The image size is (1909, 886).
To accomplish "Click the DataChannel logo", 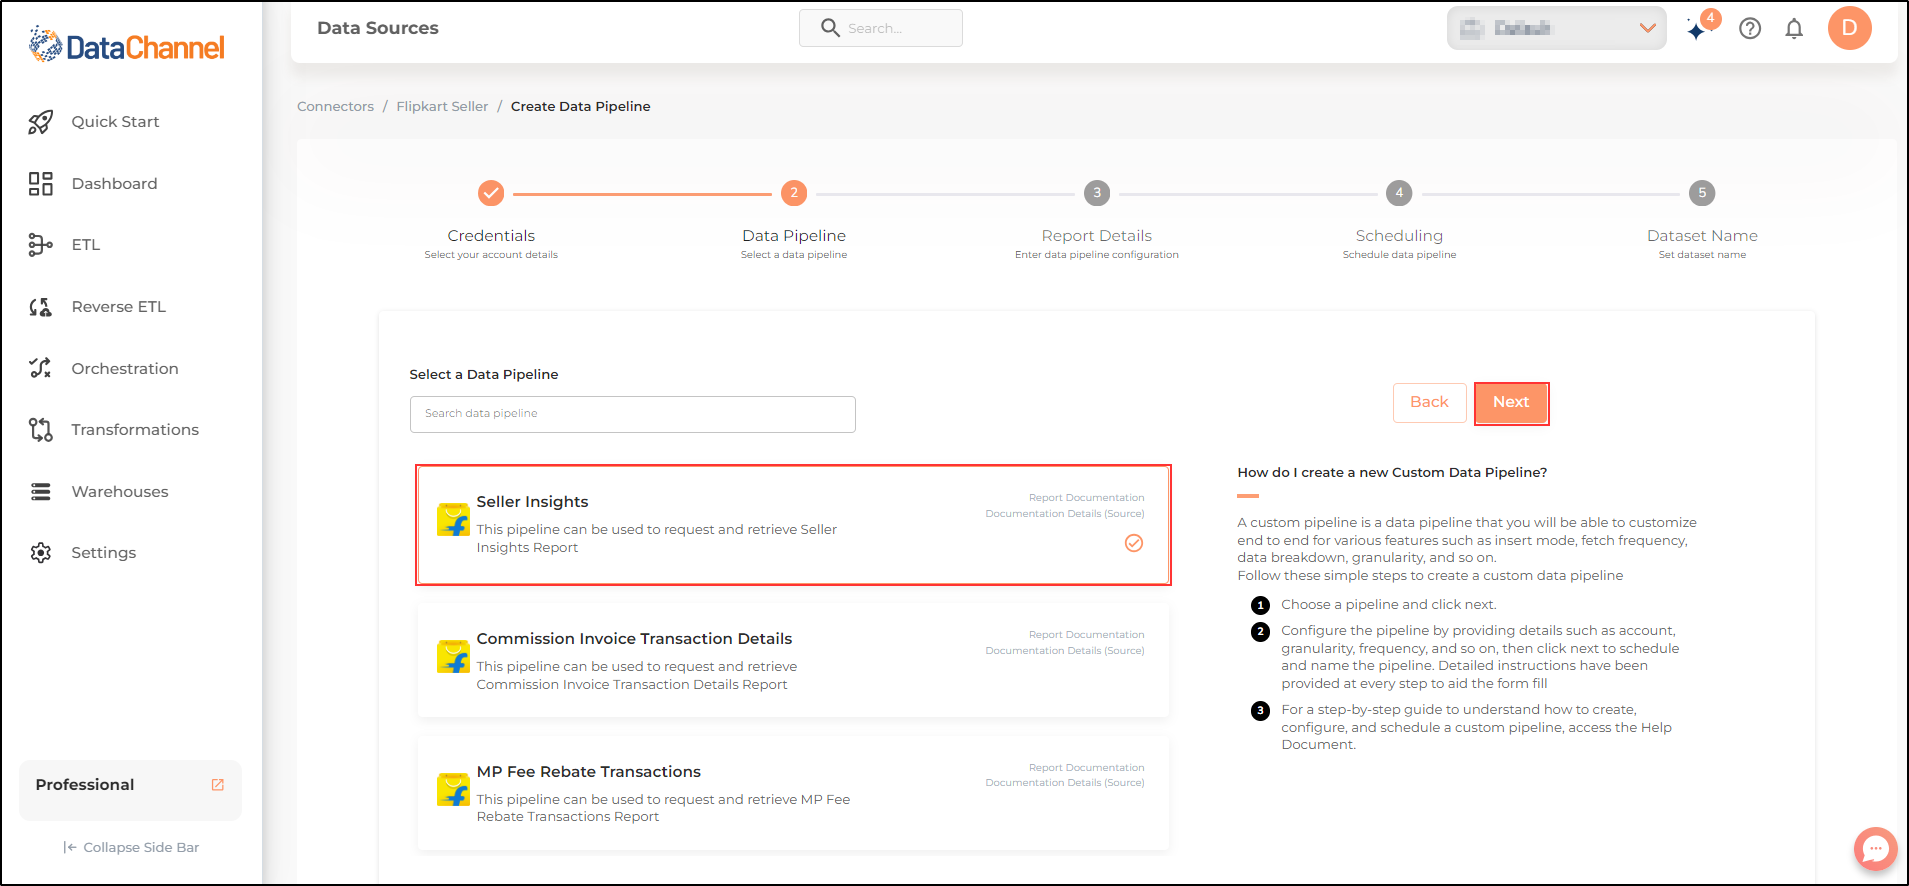I will pos(126,46).
